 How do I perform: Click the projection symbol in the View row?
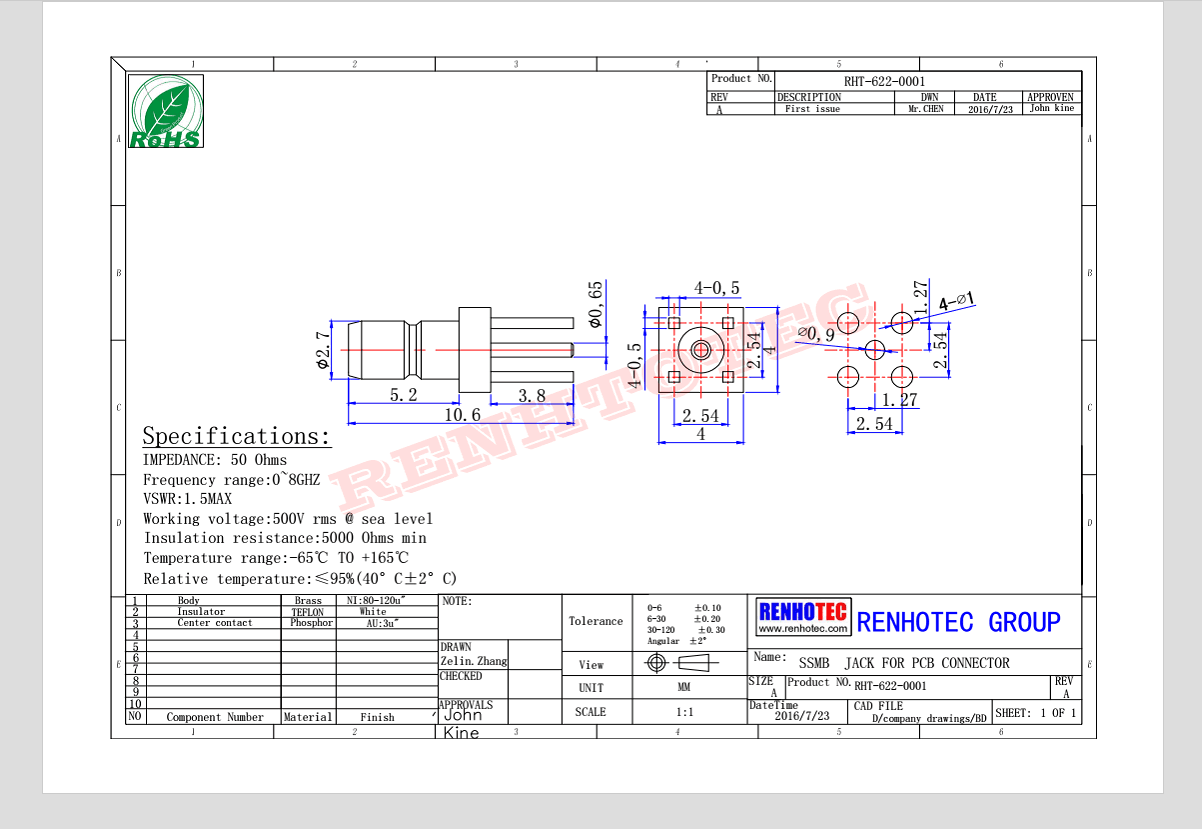point(677,663)
